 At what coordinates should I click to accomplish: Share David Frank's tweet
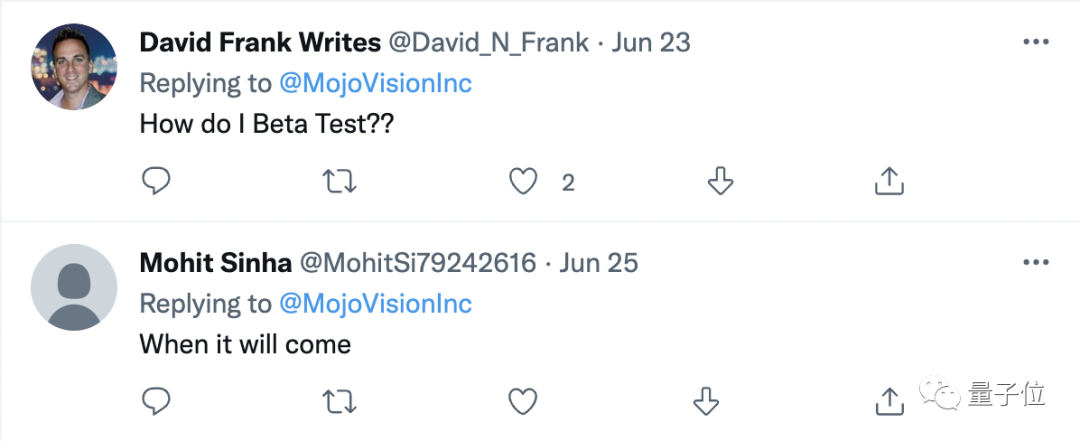[889, 181]
